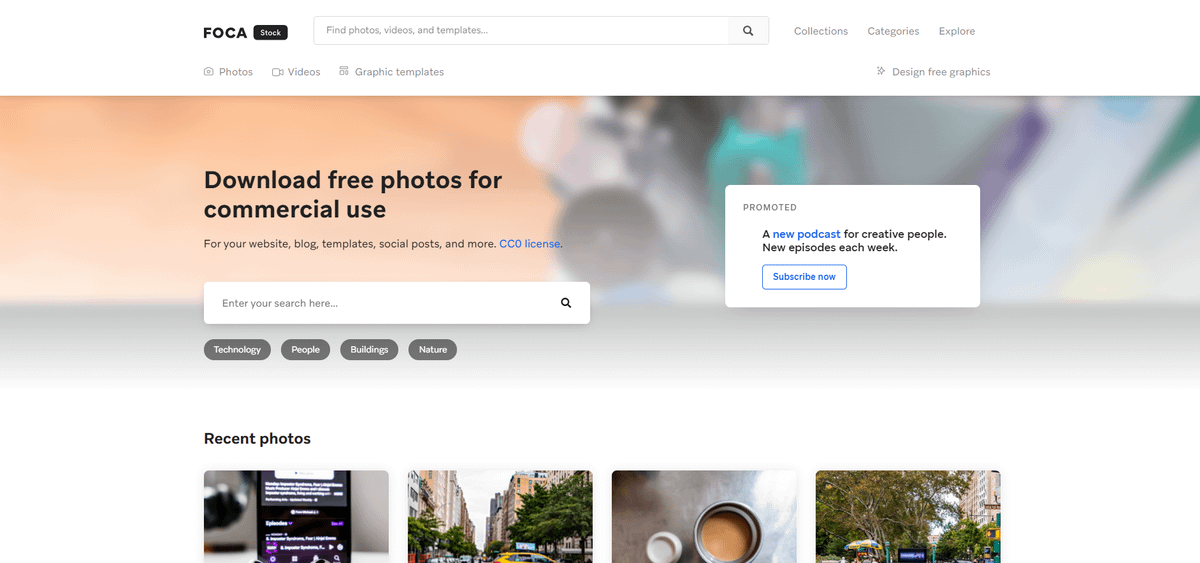
Task: Click the hero search magnifier icon
Action: tap(566, 303)
